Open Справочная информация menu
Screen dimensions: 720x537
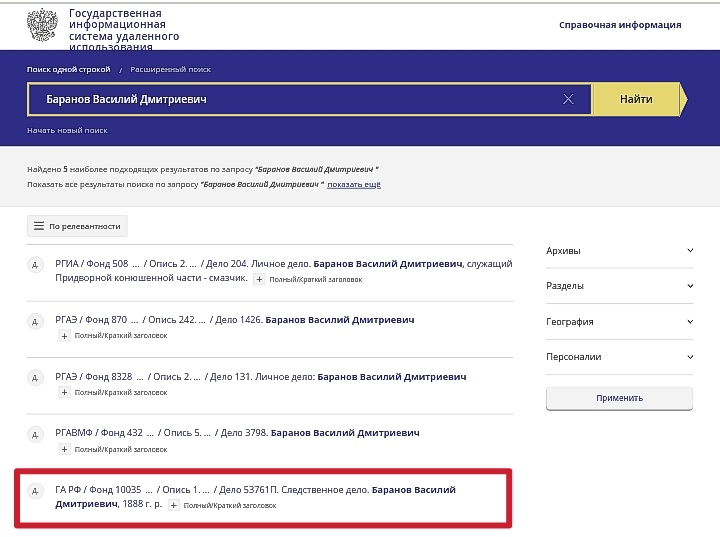620,25
